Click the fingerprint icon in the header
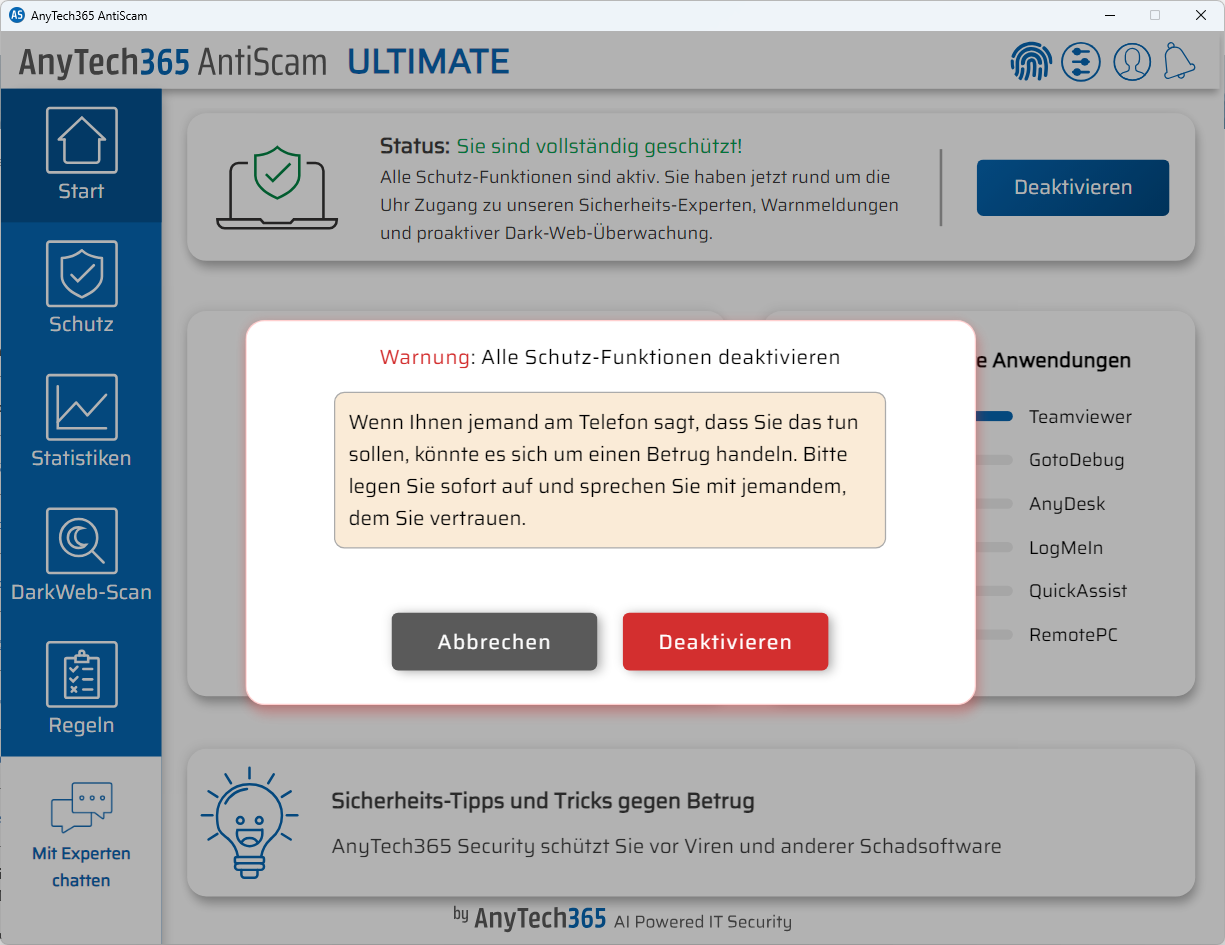The image size is (1225, 945). point(1031,61)
